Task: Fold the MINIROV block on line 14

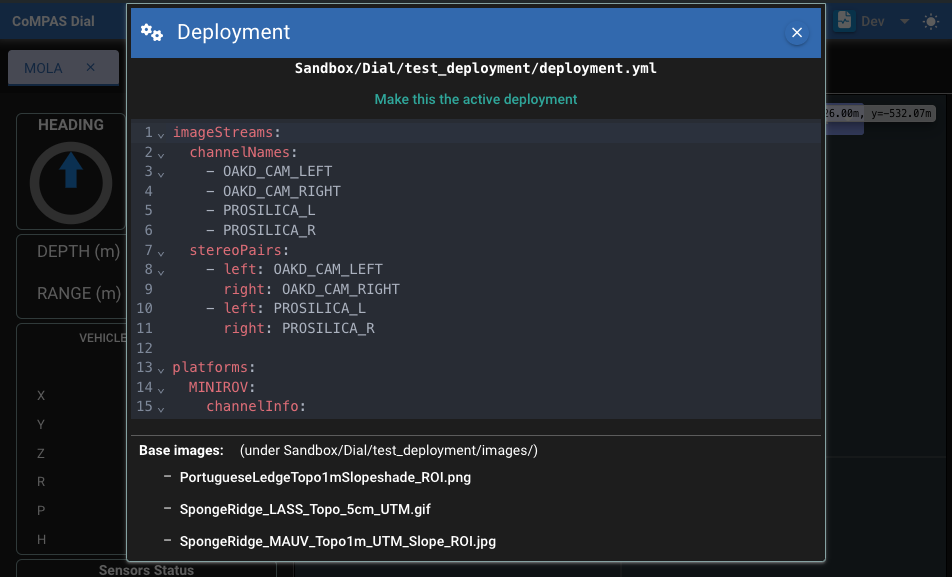Action: pos(161,388)
